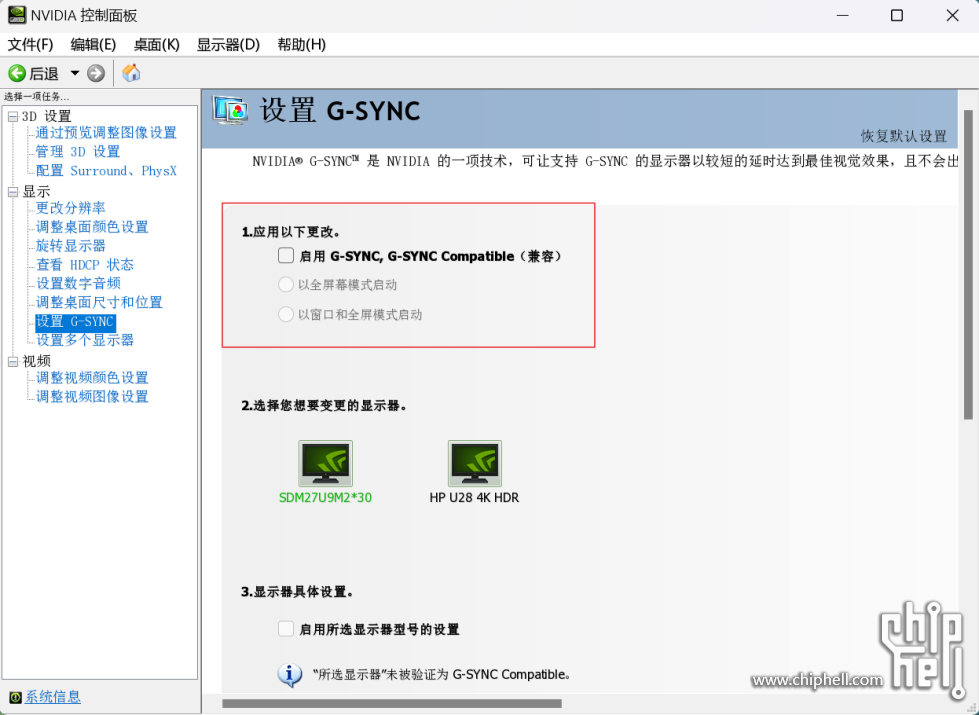This screenshot has width=979, height=715.
Task: Click the 后退 back button label
Action: [44, 74]
